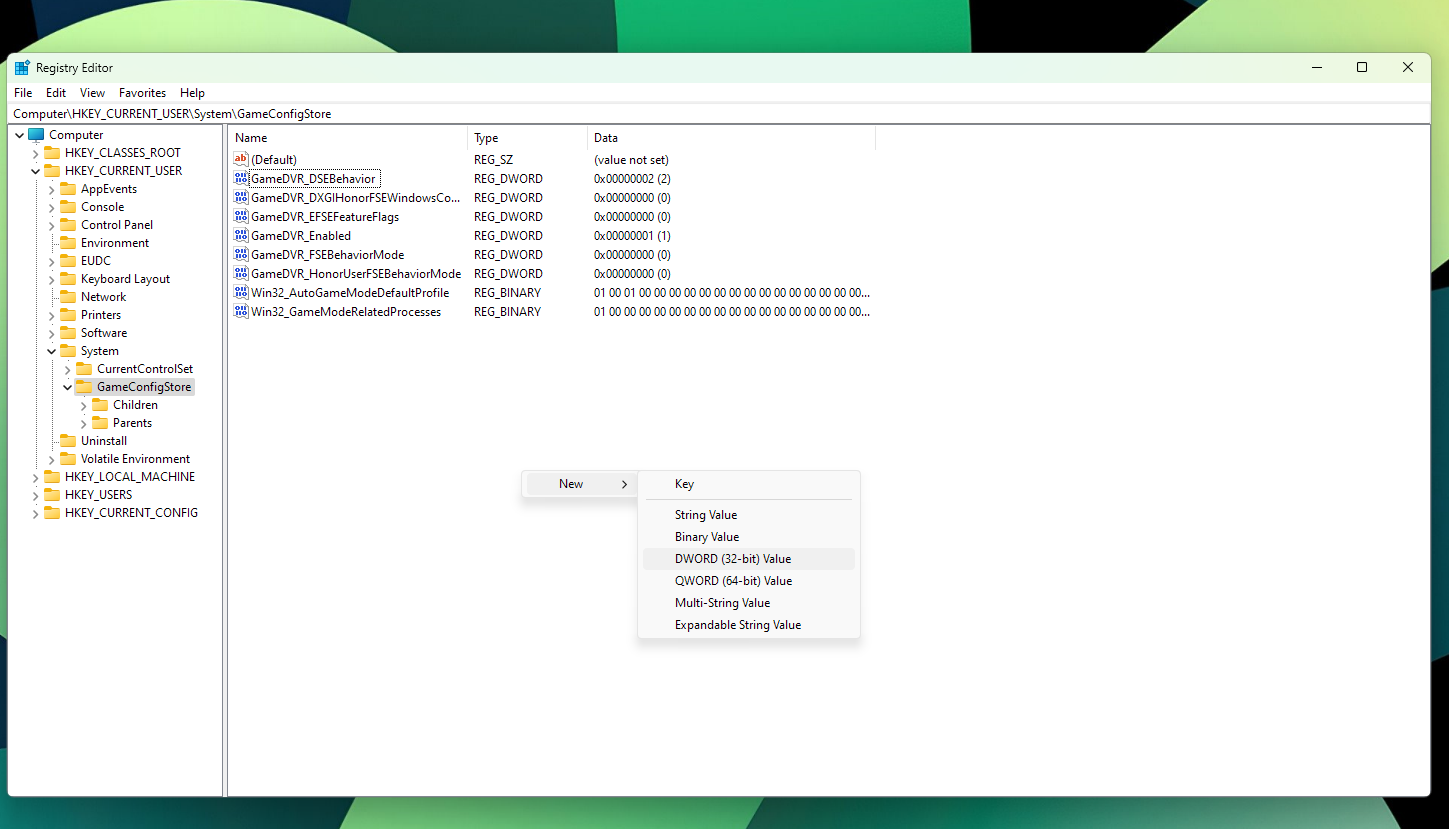
Task: Click data 0x00000001 (1) cell
Action: tap(632, 236)
